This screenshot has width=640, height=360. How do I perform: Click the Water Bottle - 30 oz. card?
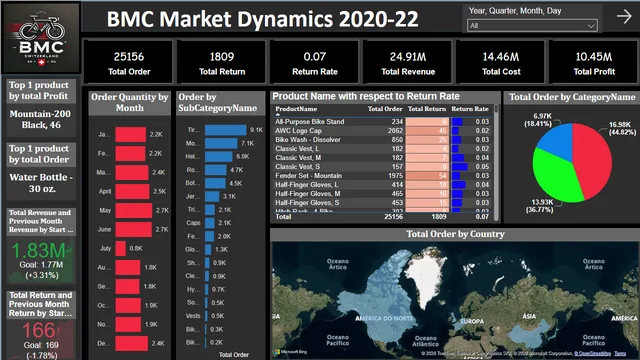[41, 183]
